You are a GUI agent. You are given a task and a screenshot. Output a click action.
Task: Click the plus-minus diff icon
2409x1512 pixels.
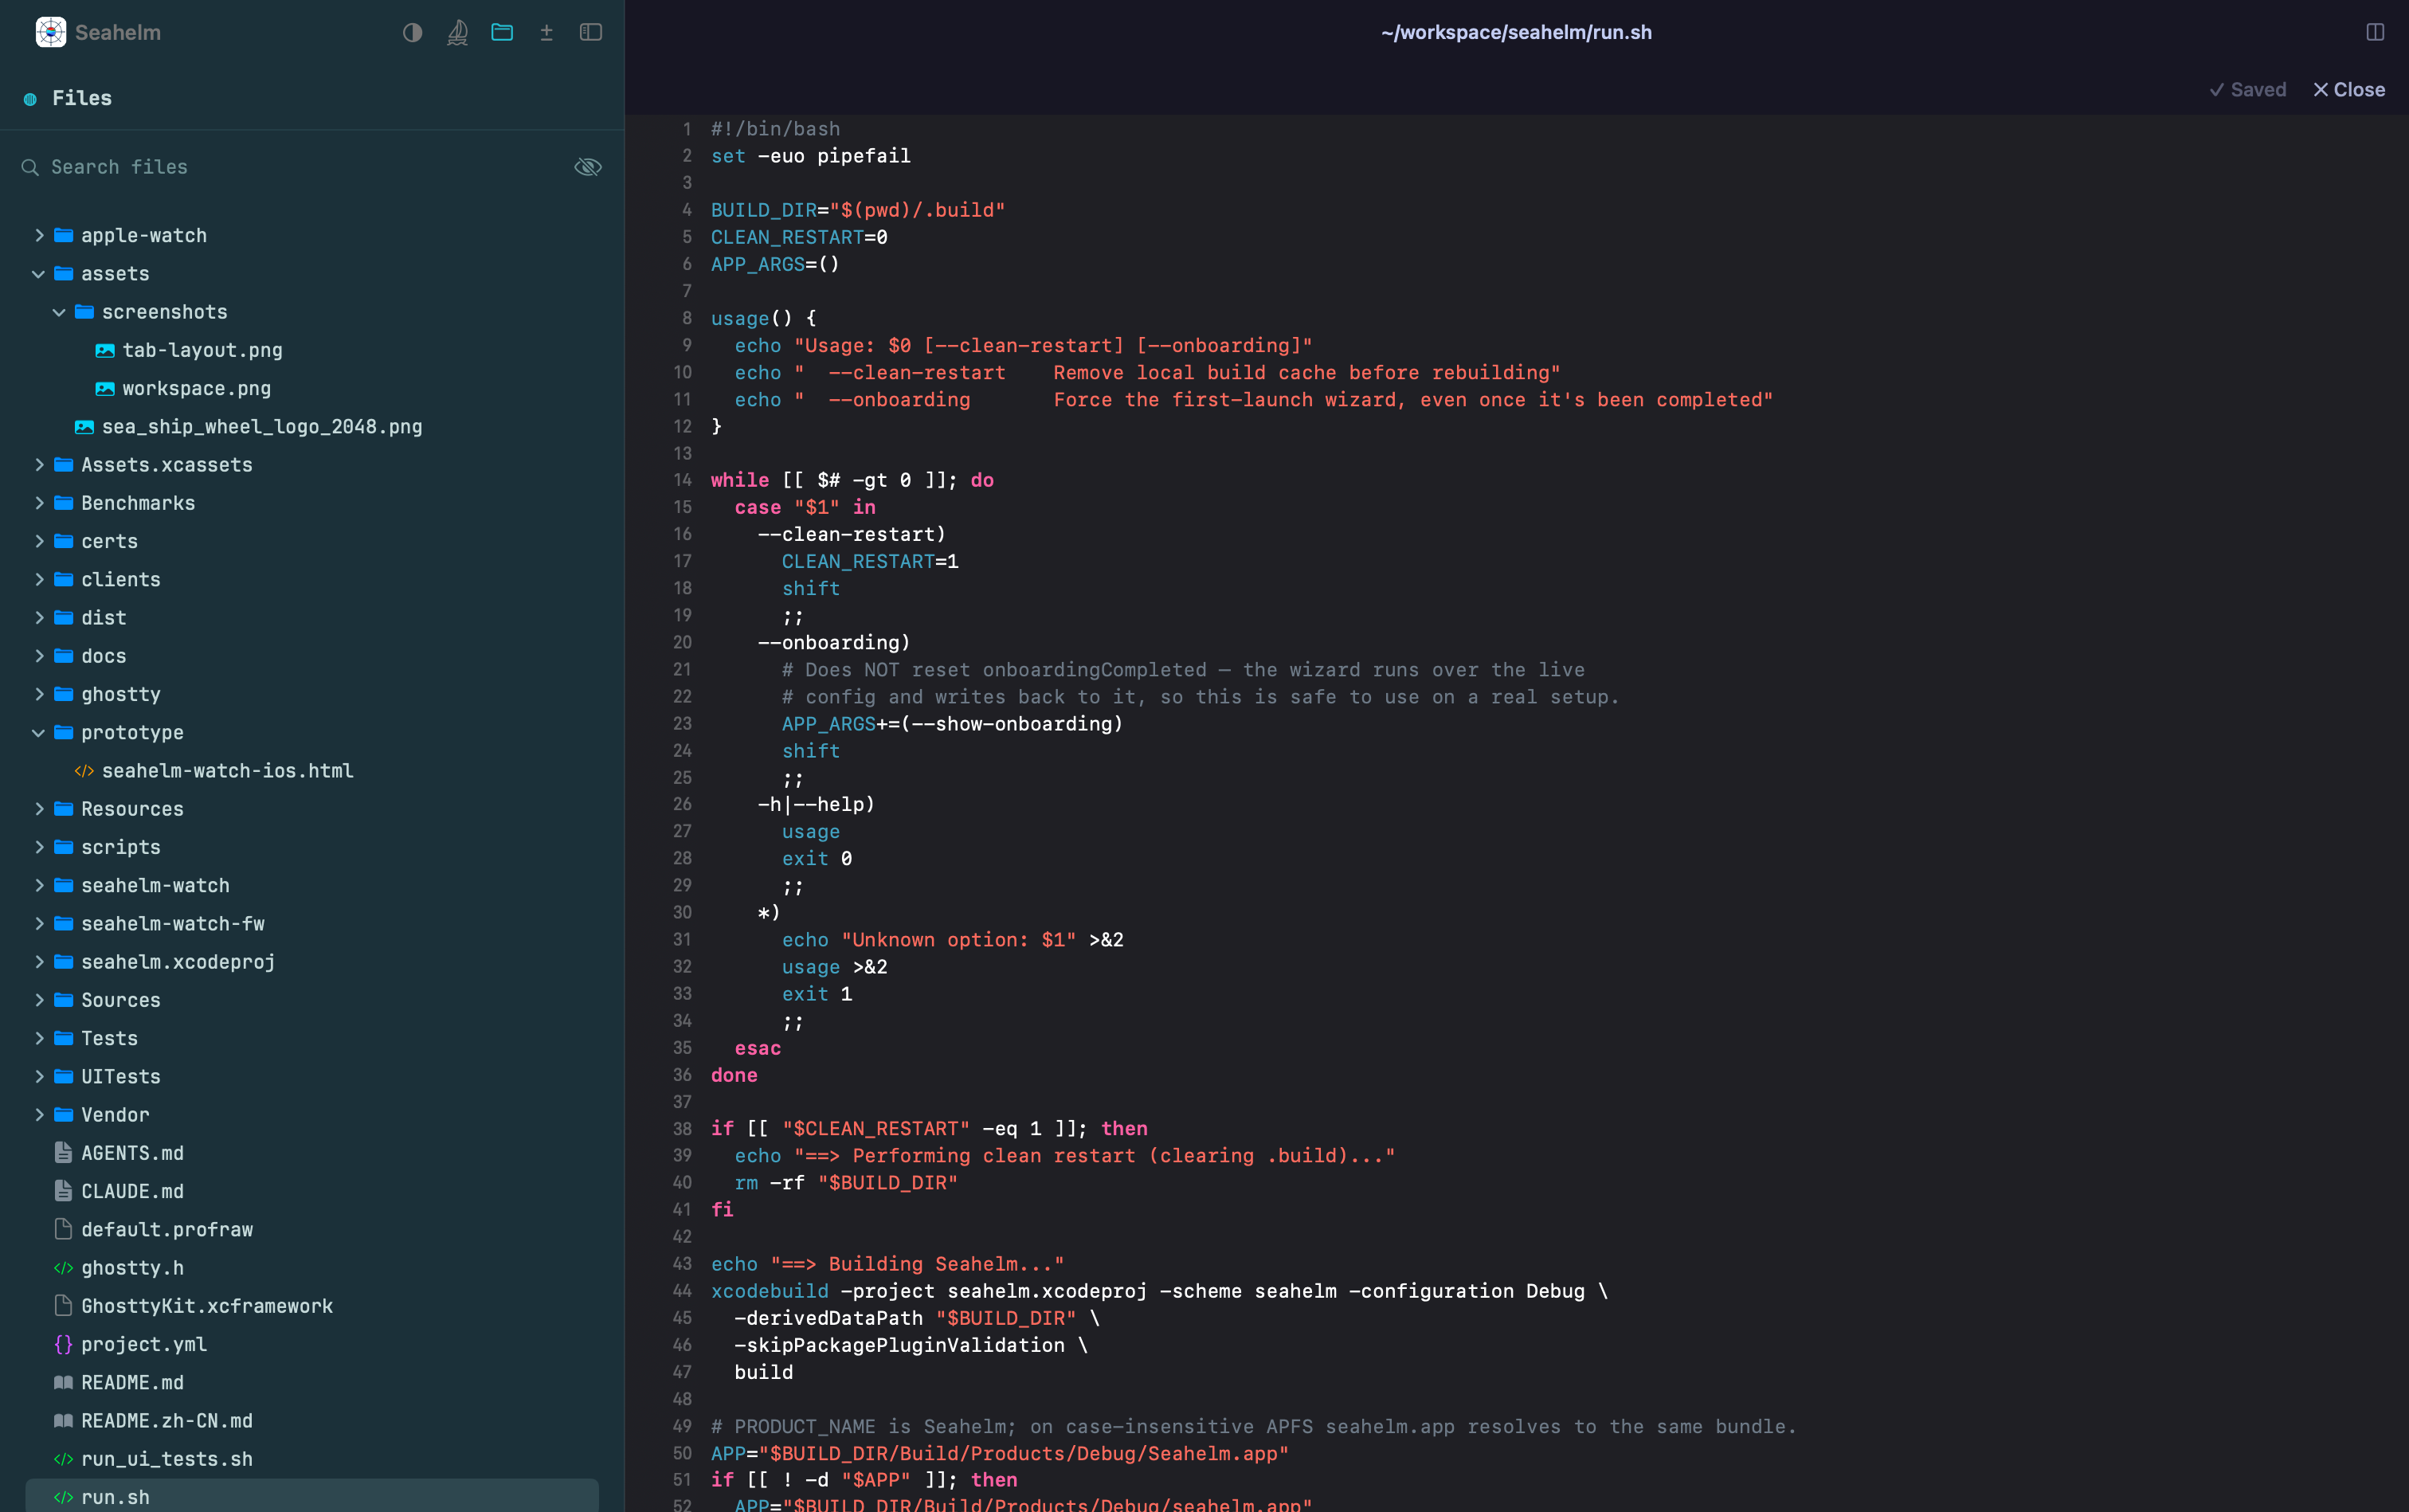[x=546, y=32]
